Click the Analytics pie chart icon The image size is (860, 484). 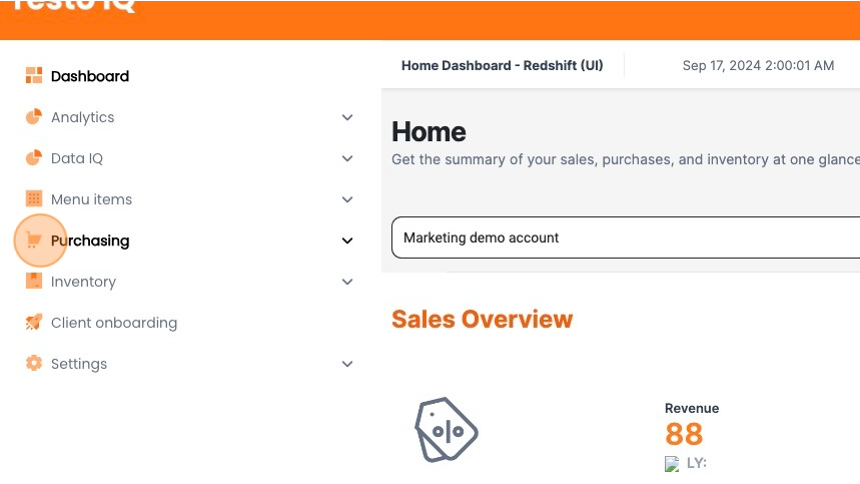[33, 116]
